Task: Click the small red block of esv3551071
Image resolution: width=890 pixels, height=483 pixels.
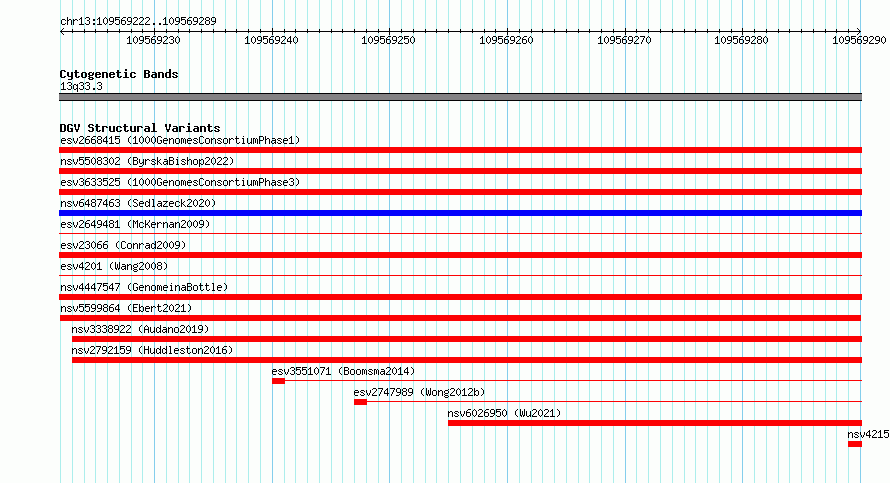Action: 278,381
